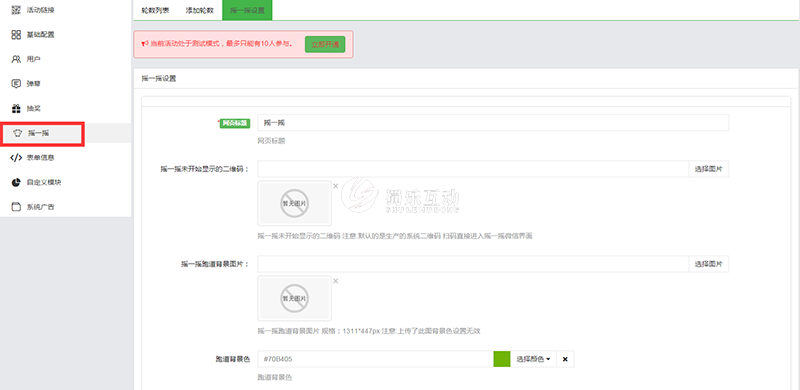Image resolution: width=800 pixels, height=390 pixels.
Task: Remove the runway background image with its × icon
Action: [x=336, y=281]
